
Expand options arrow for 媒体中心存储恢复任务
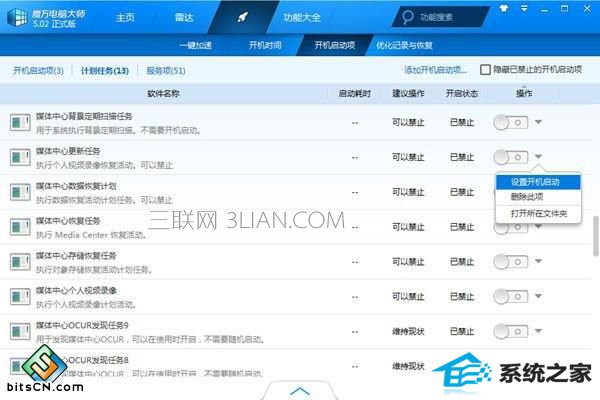[538, 261]
